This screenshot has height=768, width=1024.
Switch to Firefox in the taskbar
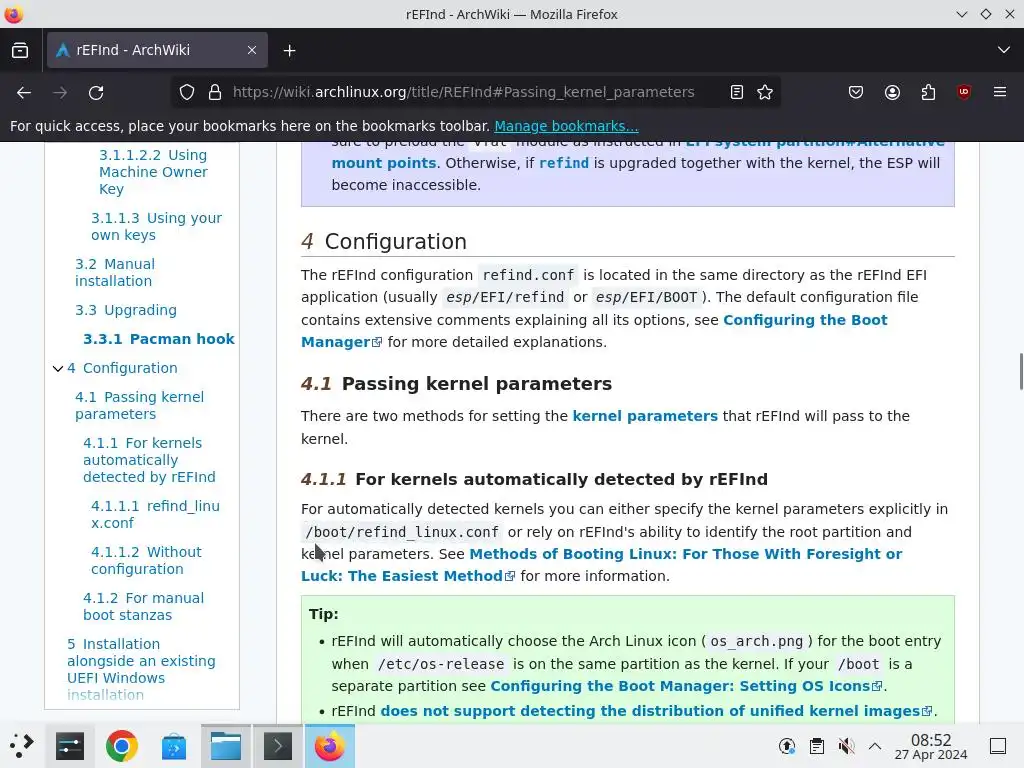pos(330,746)
